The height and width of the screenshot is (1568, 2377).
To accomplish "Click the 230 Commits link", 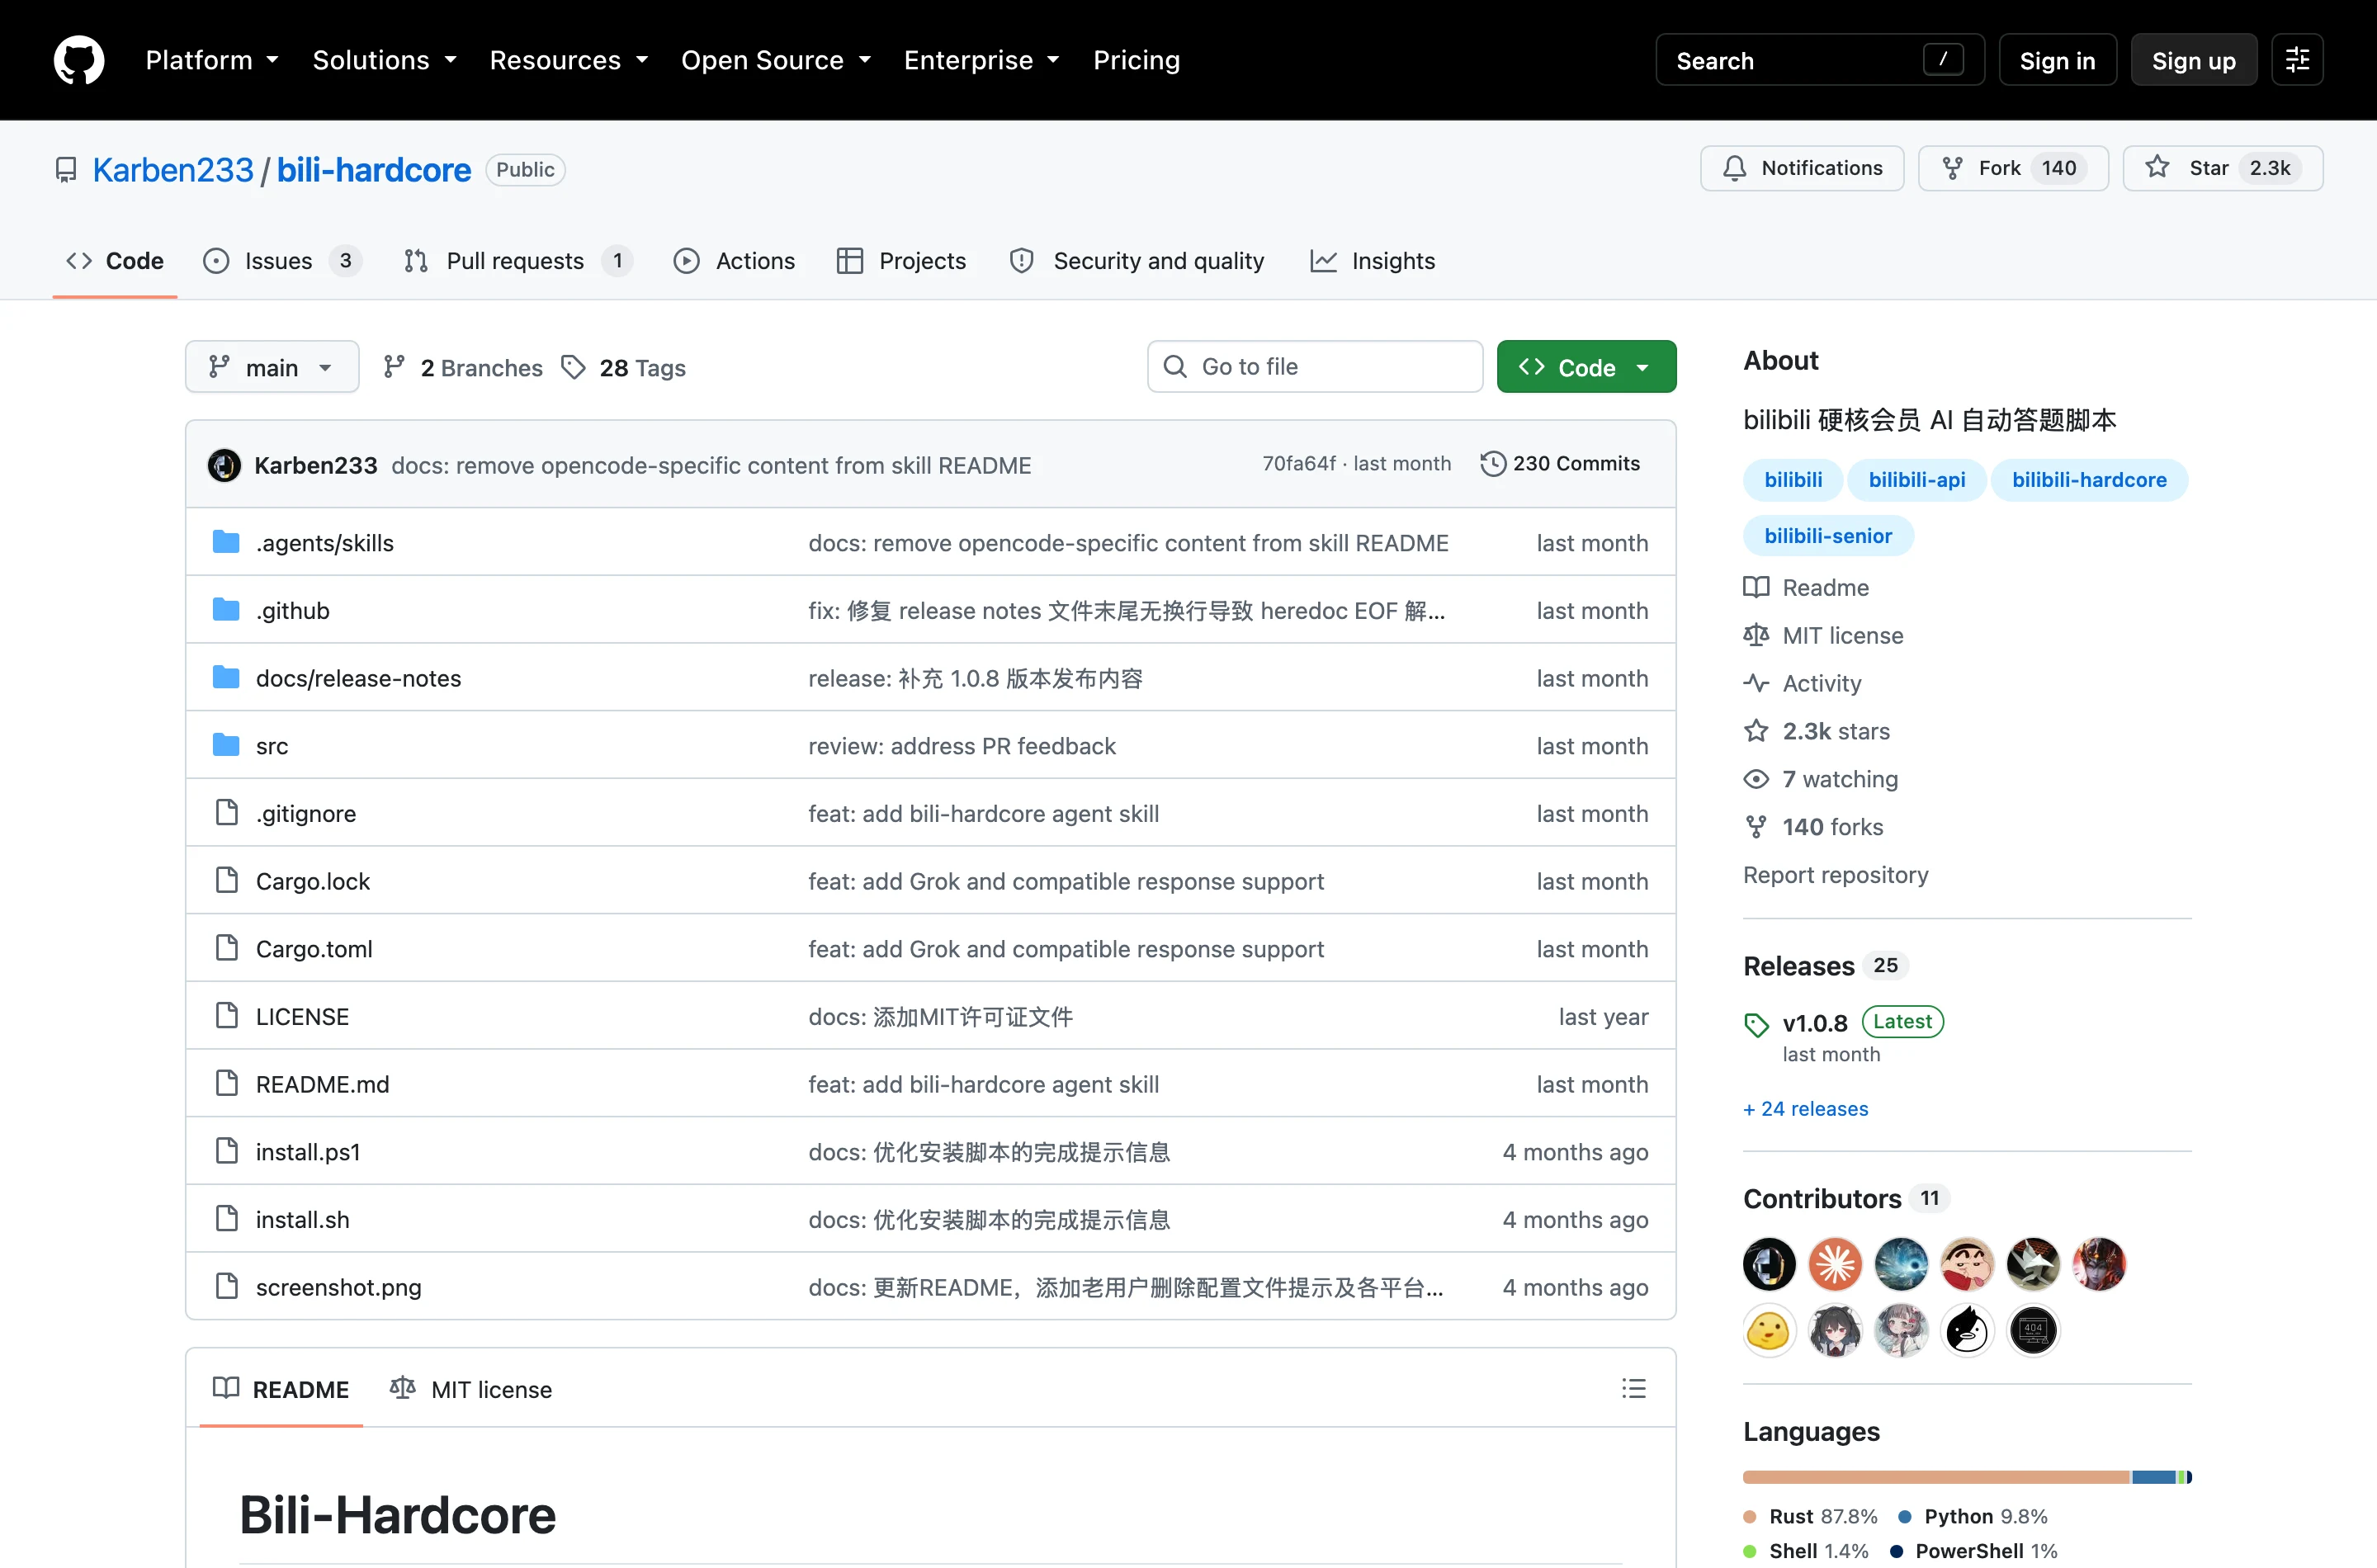I will click(x=1560, y=464).
